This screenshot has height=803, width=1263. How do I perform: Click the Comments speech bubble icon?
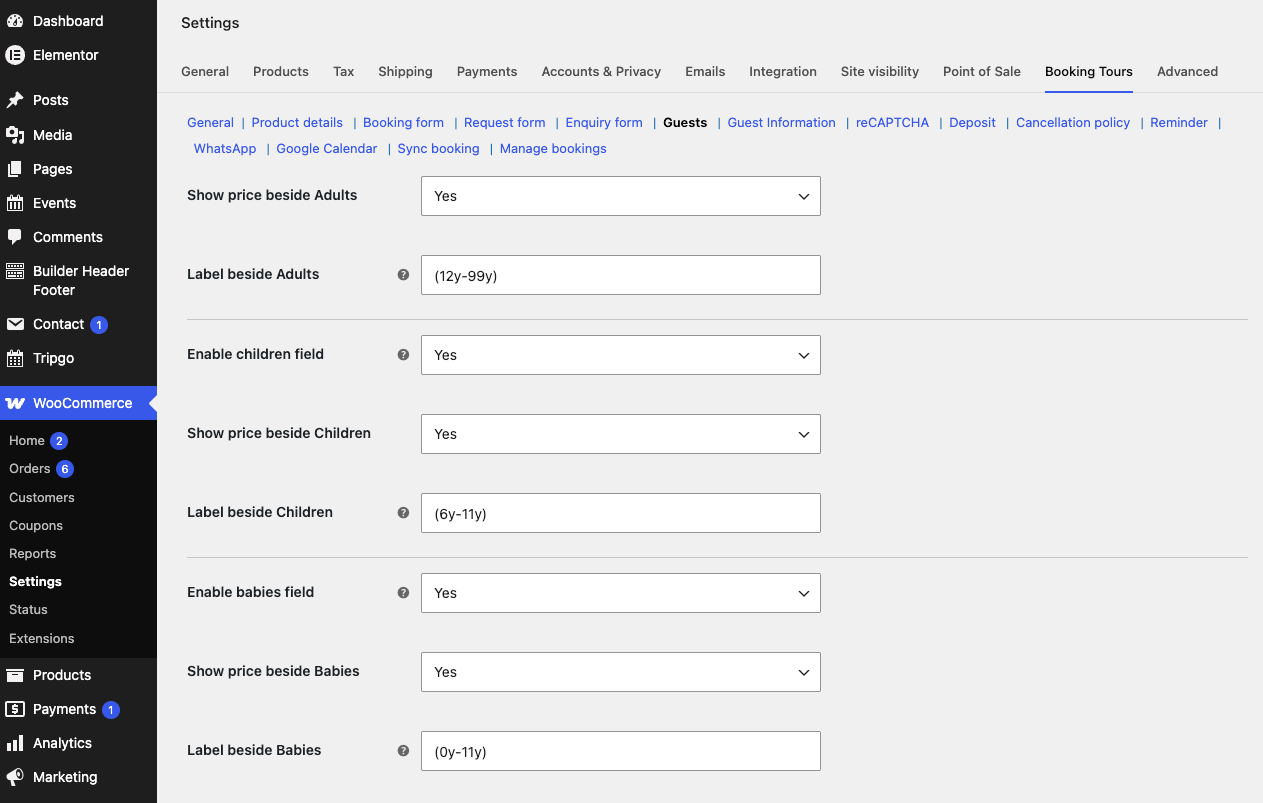pos(15,237)
